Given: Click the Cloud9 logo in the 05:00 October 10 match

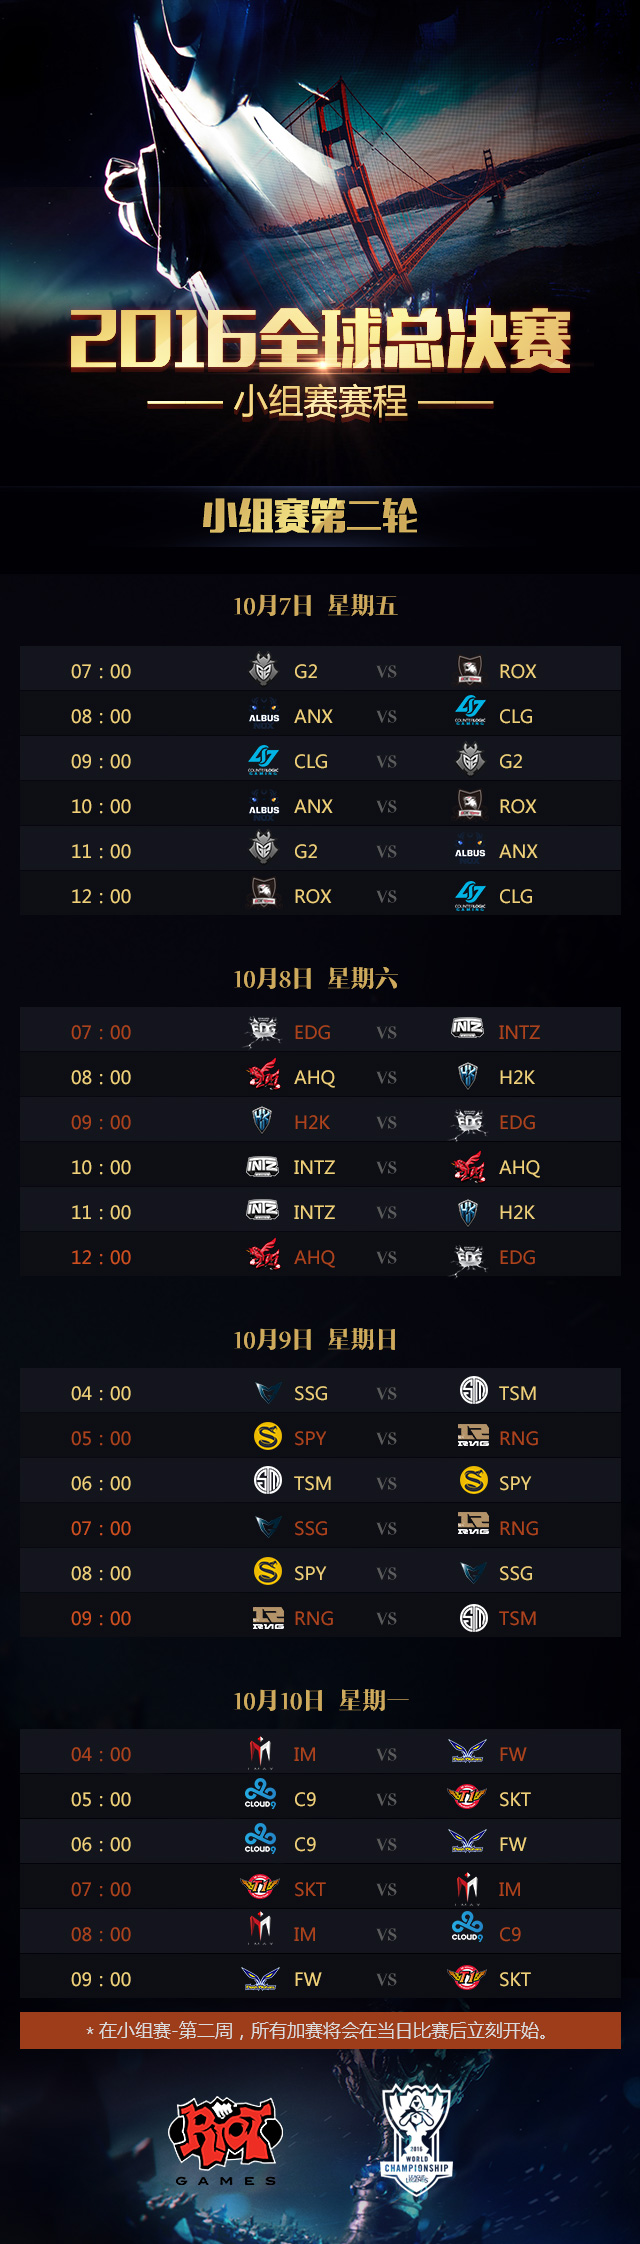Looking at the screenshot, I should [260, 1798].
